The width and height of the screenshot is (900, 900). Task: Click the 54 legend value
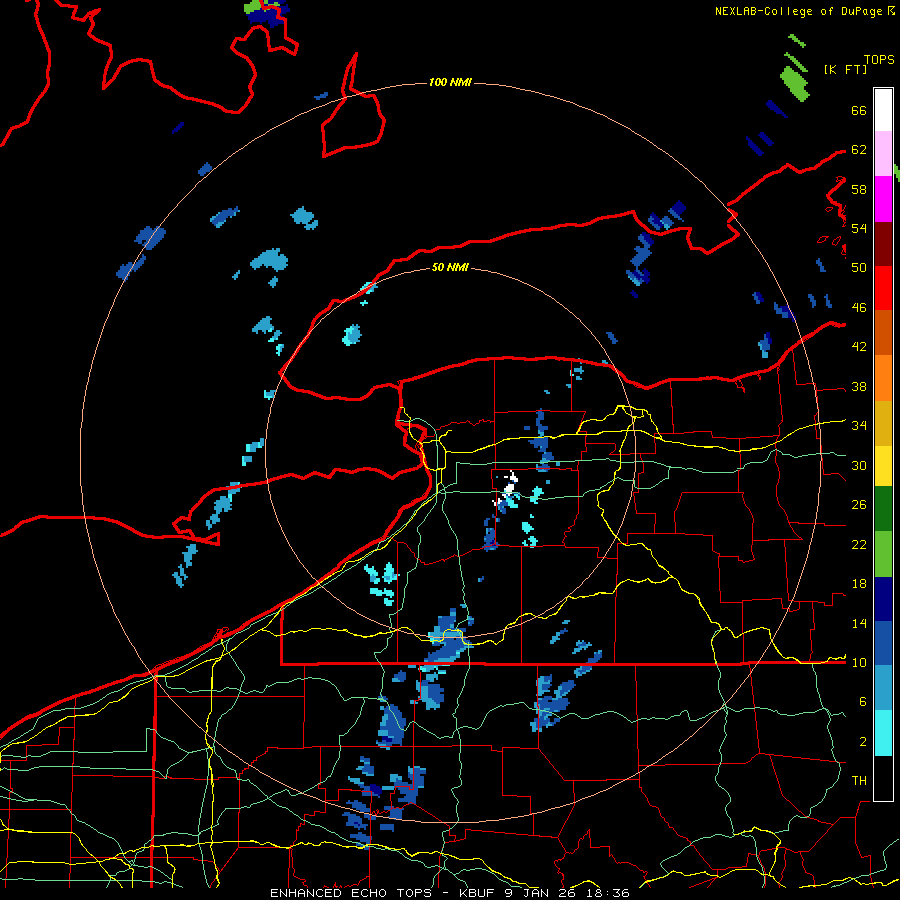pos(859,228)
